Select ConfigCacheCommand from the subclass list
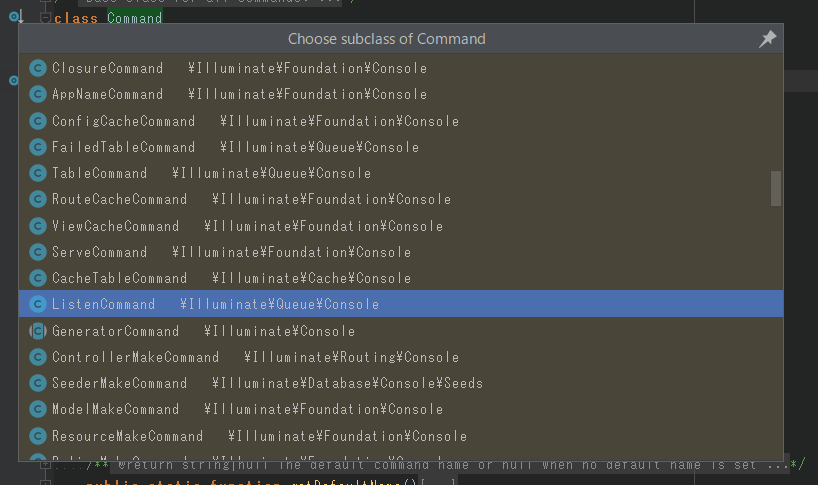The image size is (818, 485). click(x=124, y=121)
